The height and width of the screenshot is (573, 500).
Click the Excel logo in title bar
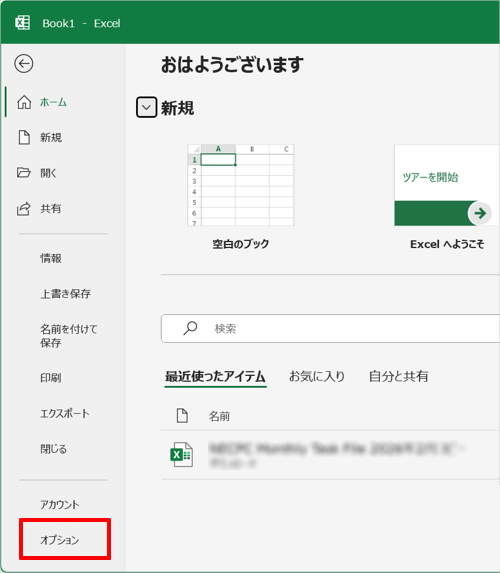[23, 23]
